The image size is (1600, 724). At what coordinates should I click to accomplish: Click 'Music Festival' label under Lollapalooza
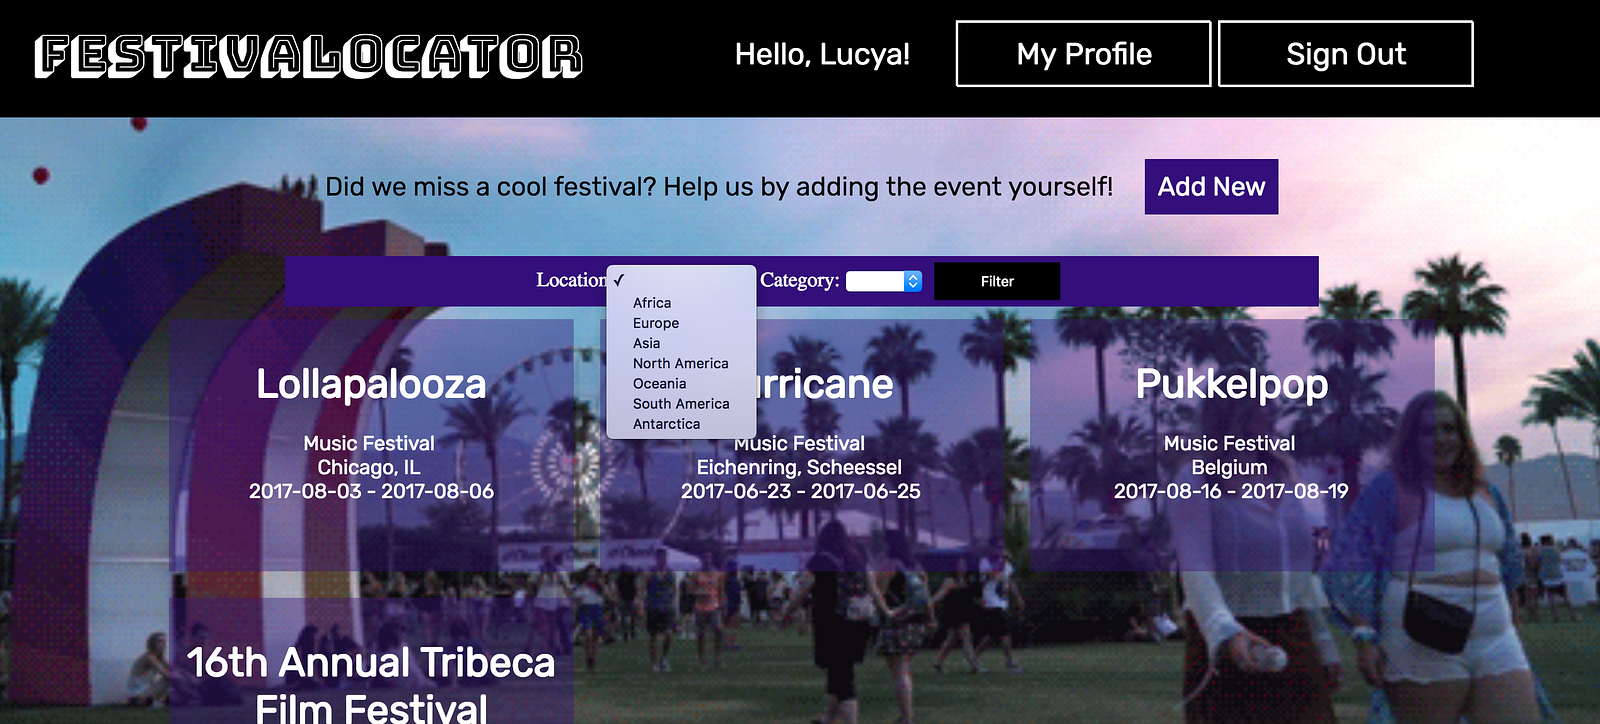369,444
